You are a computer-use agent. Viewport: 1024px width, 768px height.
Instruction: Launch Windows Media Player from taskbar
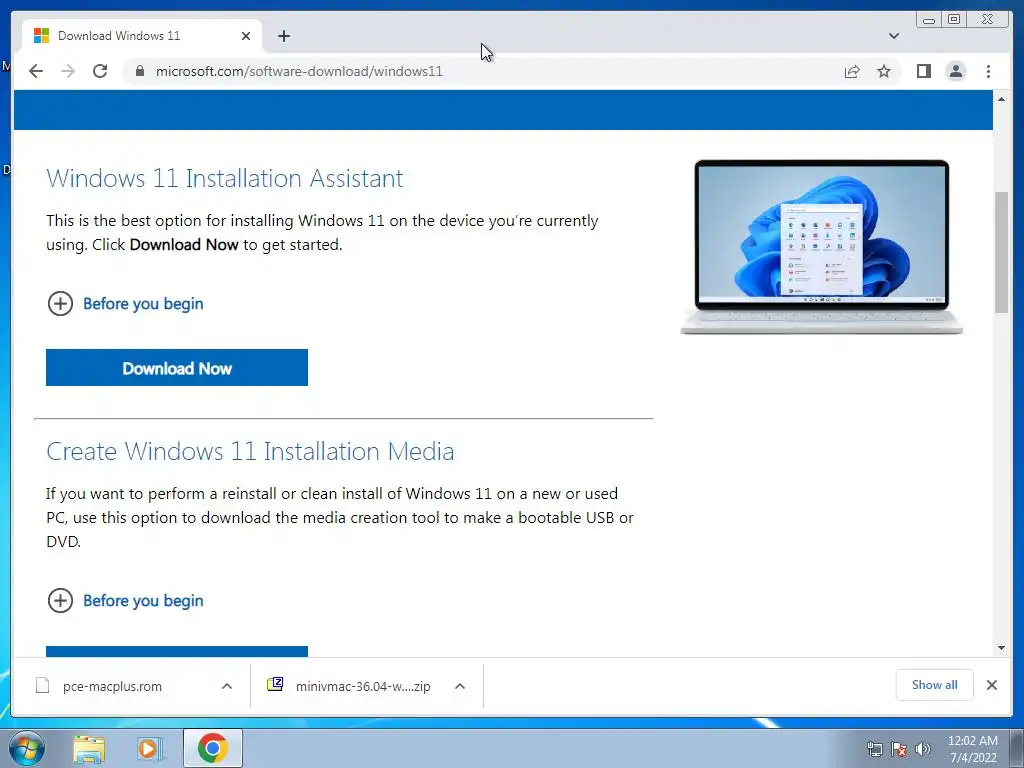150,749
